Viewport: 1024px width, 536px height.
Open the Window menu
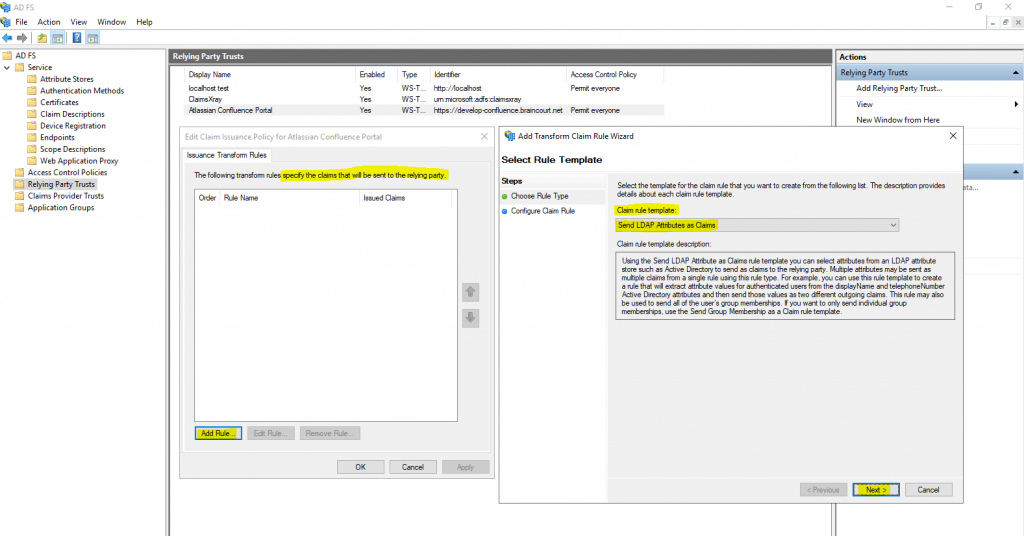coord(112,22)
